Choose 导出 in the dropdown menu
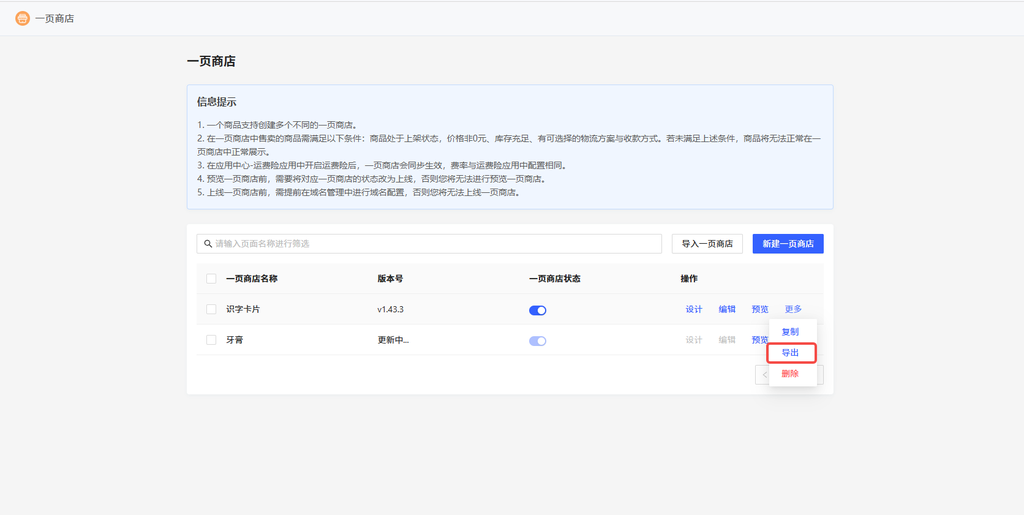Screen dimensions: 1024x515 coord(790,353)
